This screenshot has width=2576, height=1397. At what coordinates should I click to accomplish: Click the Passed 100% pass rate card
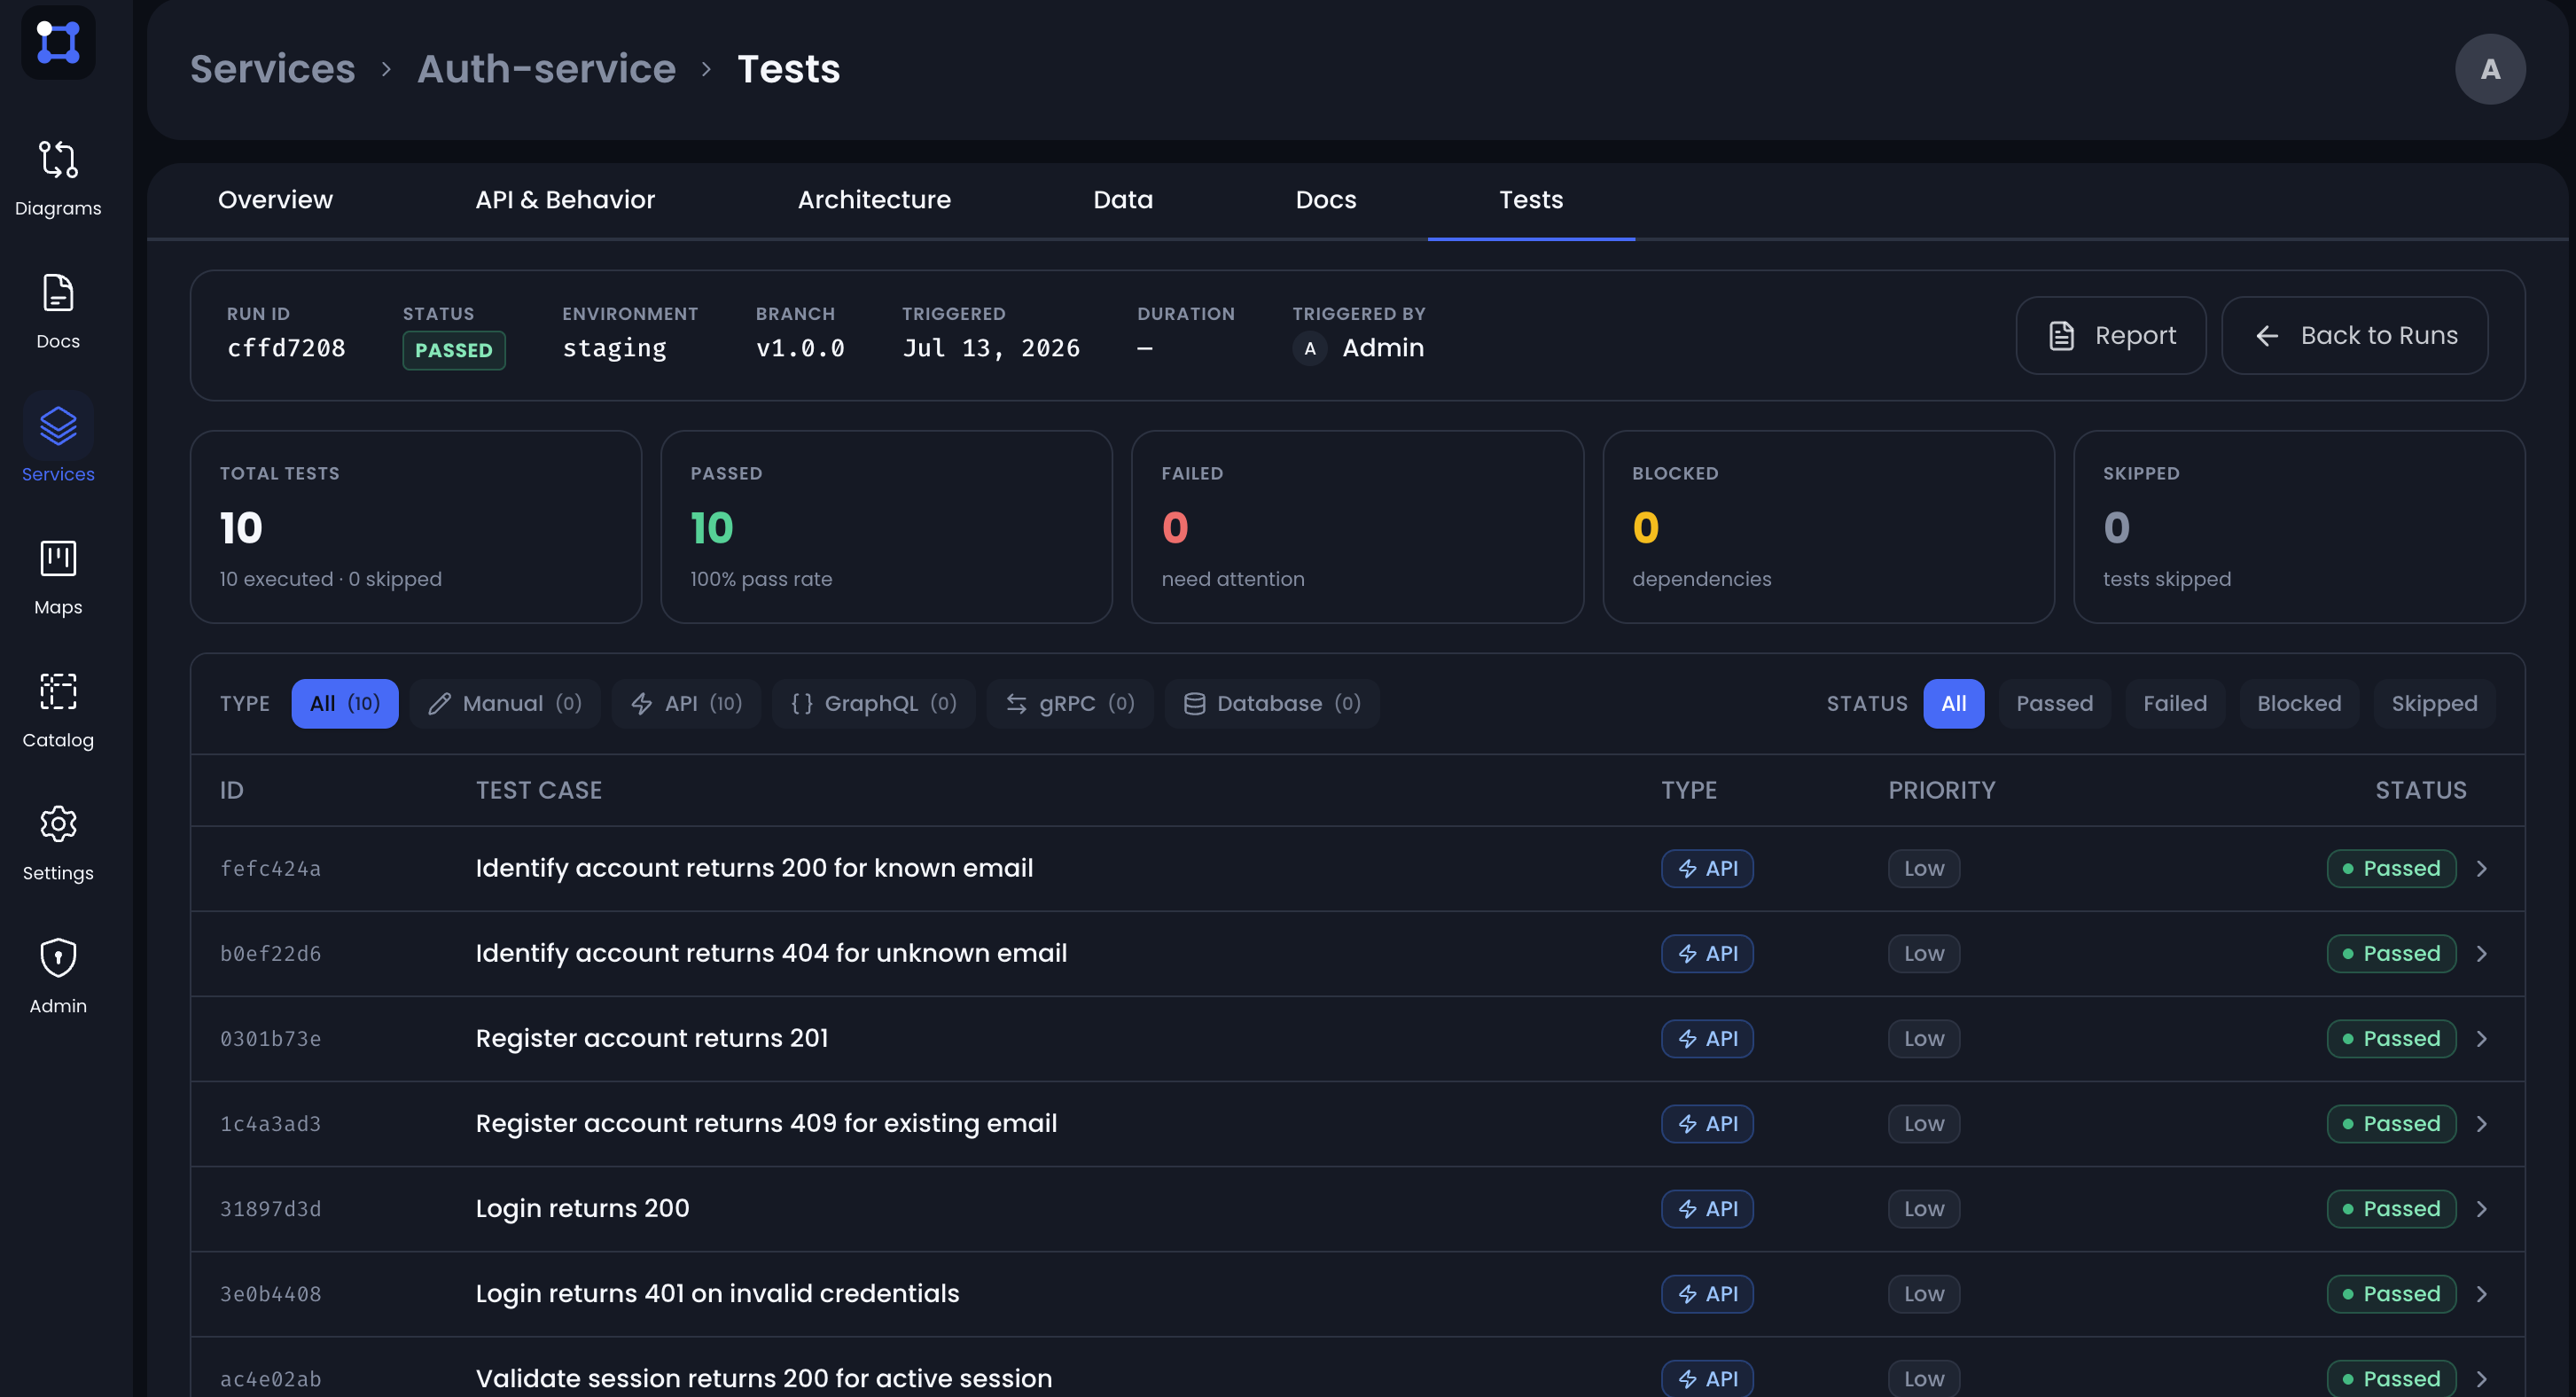[887, 527]
